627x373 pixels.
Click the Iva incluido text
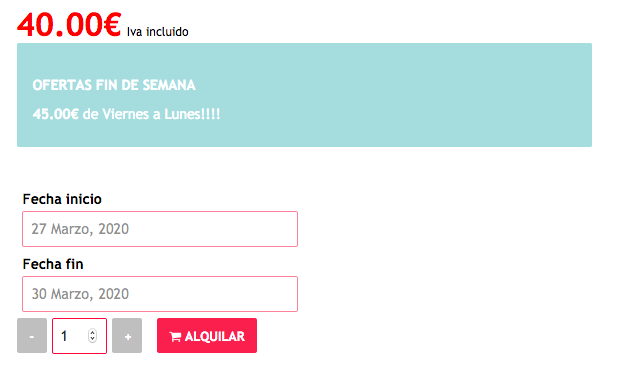click(x=158, y=32)
